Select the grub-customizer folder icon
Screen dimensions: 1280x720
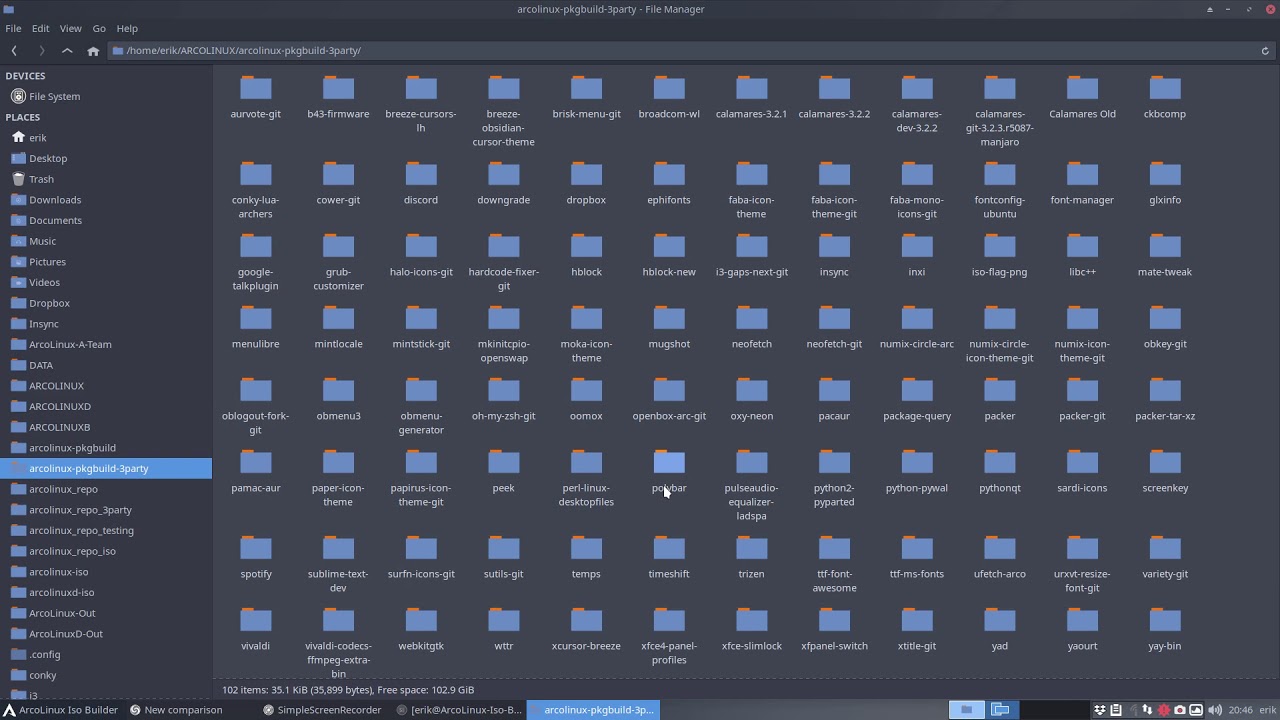pos(338,246)
